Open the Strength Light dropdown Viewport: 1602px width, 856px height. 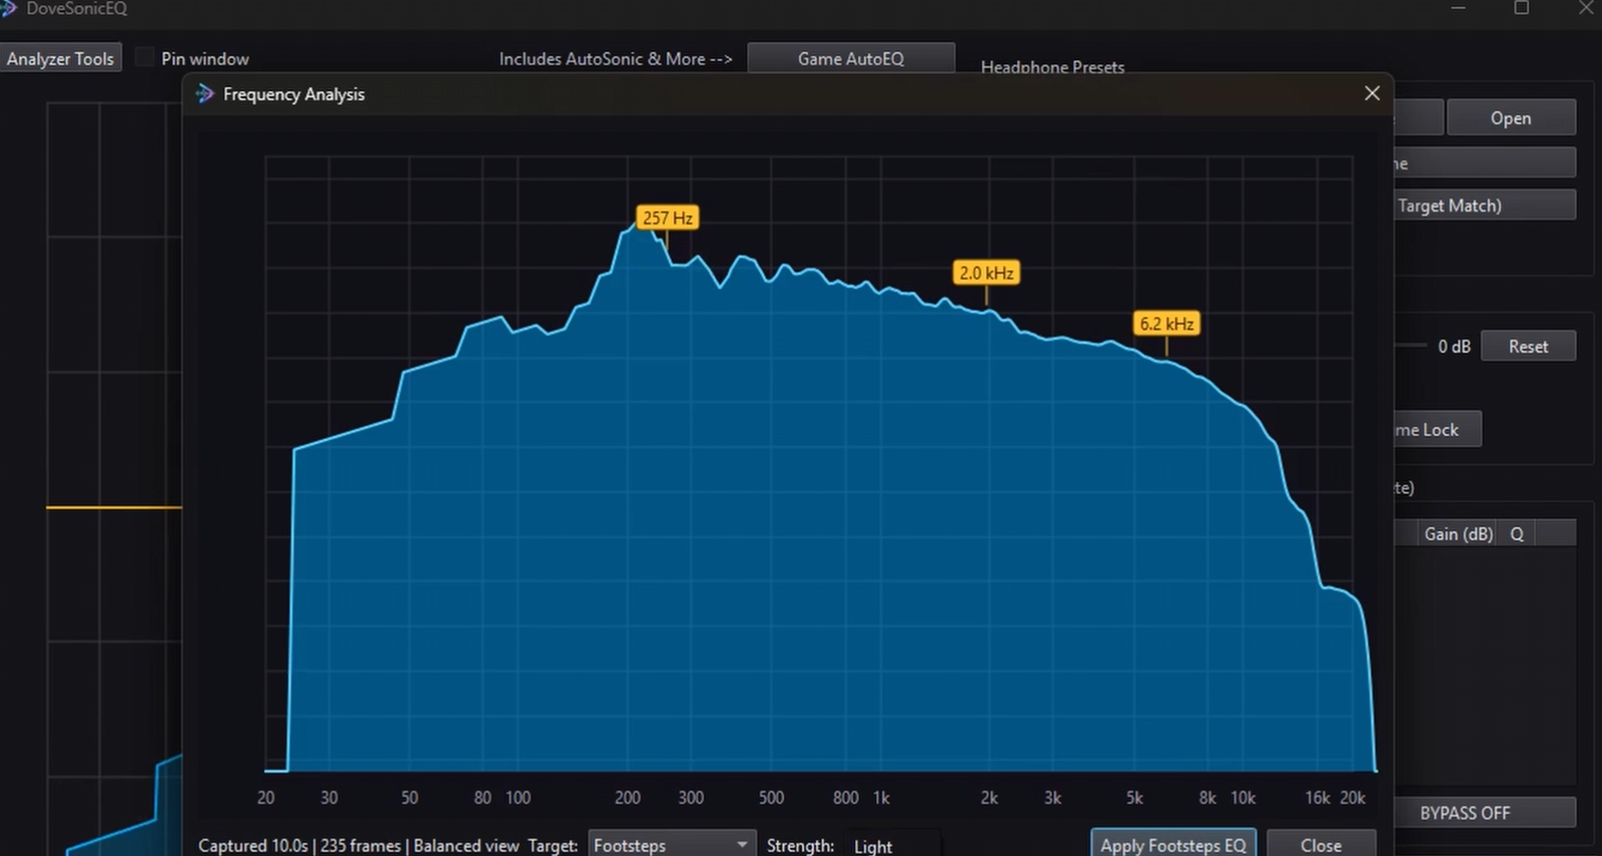(x=895, y=845)
